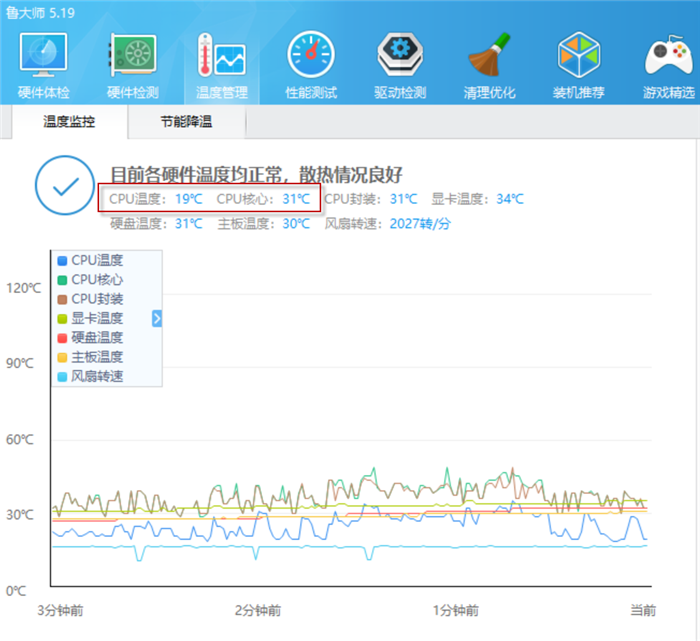Switch to the 温度监控 tab
Screen dimensions: 700x641
click(69, 121)
